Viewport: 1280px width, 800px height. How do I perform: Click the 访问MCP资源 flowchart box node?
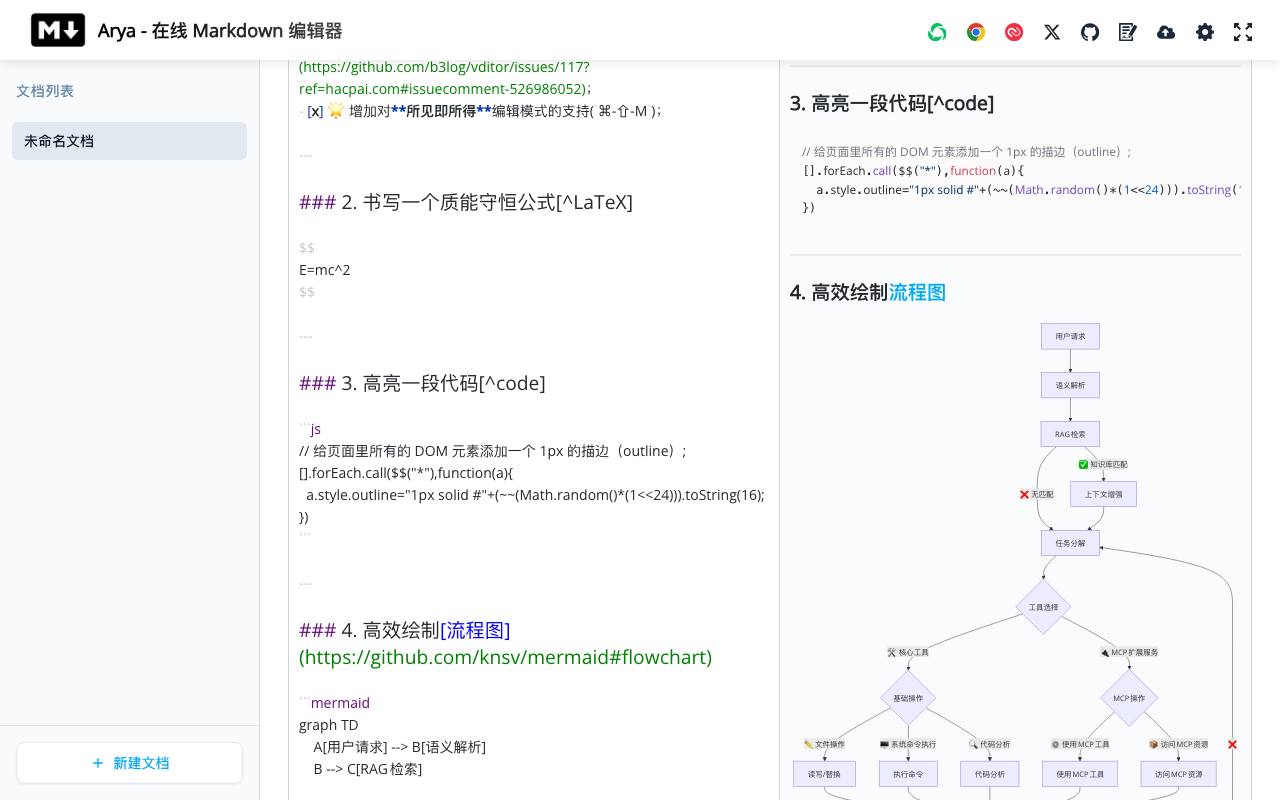1179,774
